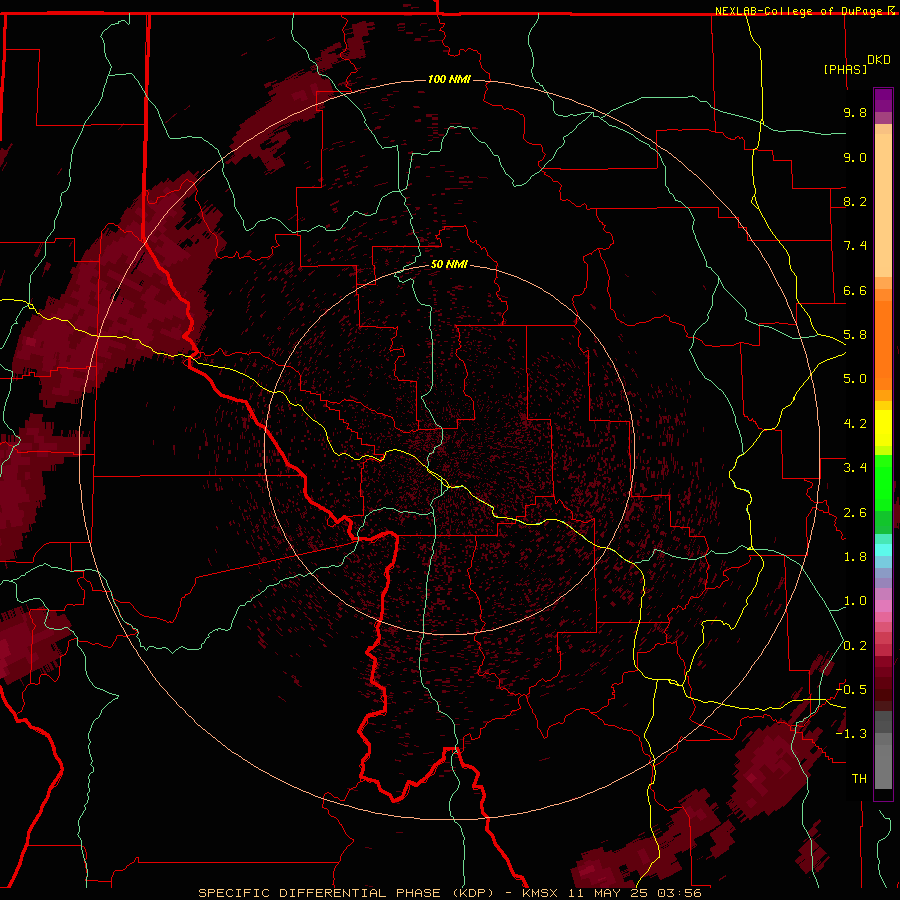This screenshot has width=900, height=900.
Task: Click the yellow color bar segment
Action: 883,428
